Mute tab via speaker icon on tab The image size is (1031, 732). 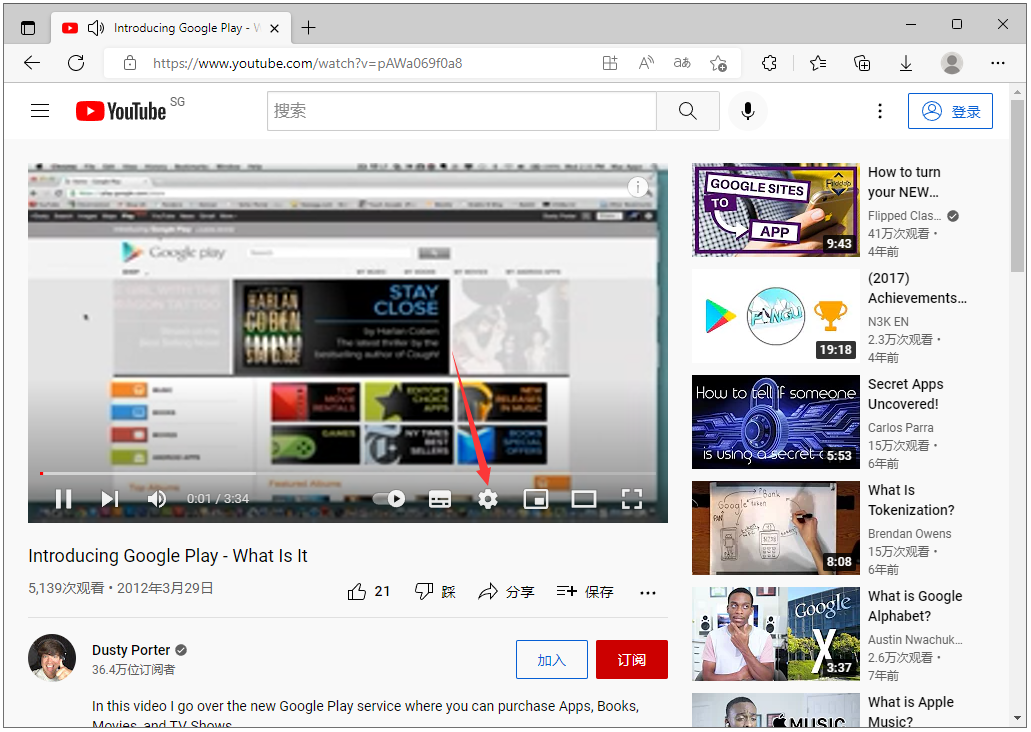point(96,28)
